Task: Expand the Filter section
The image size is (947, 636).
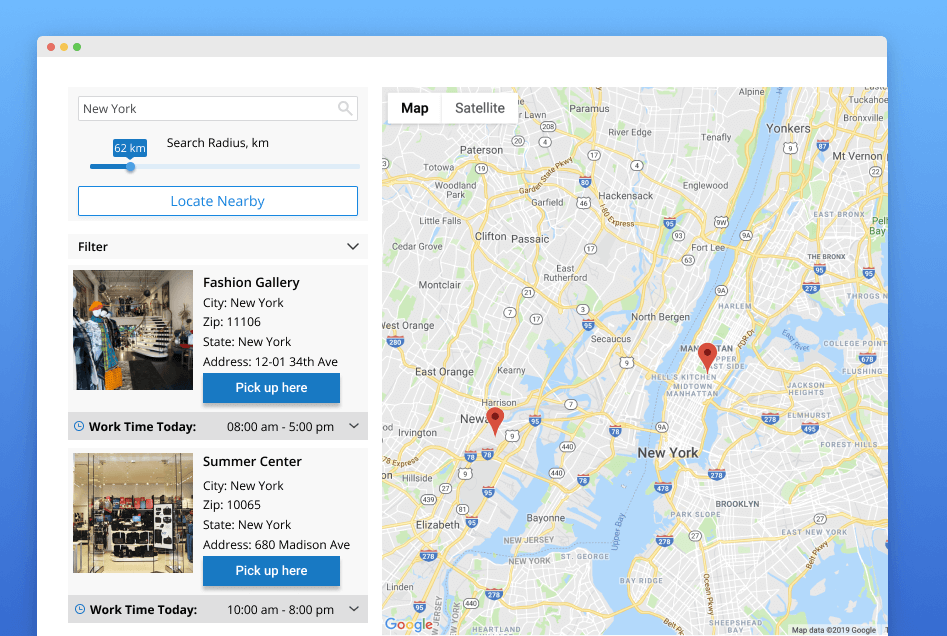Action: tap(352, 247)
